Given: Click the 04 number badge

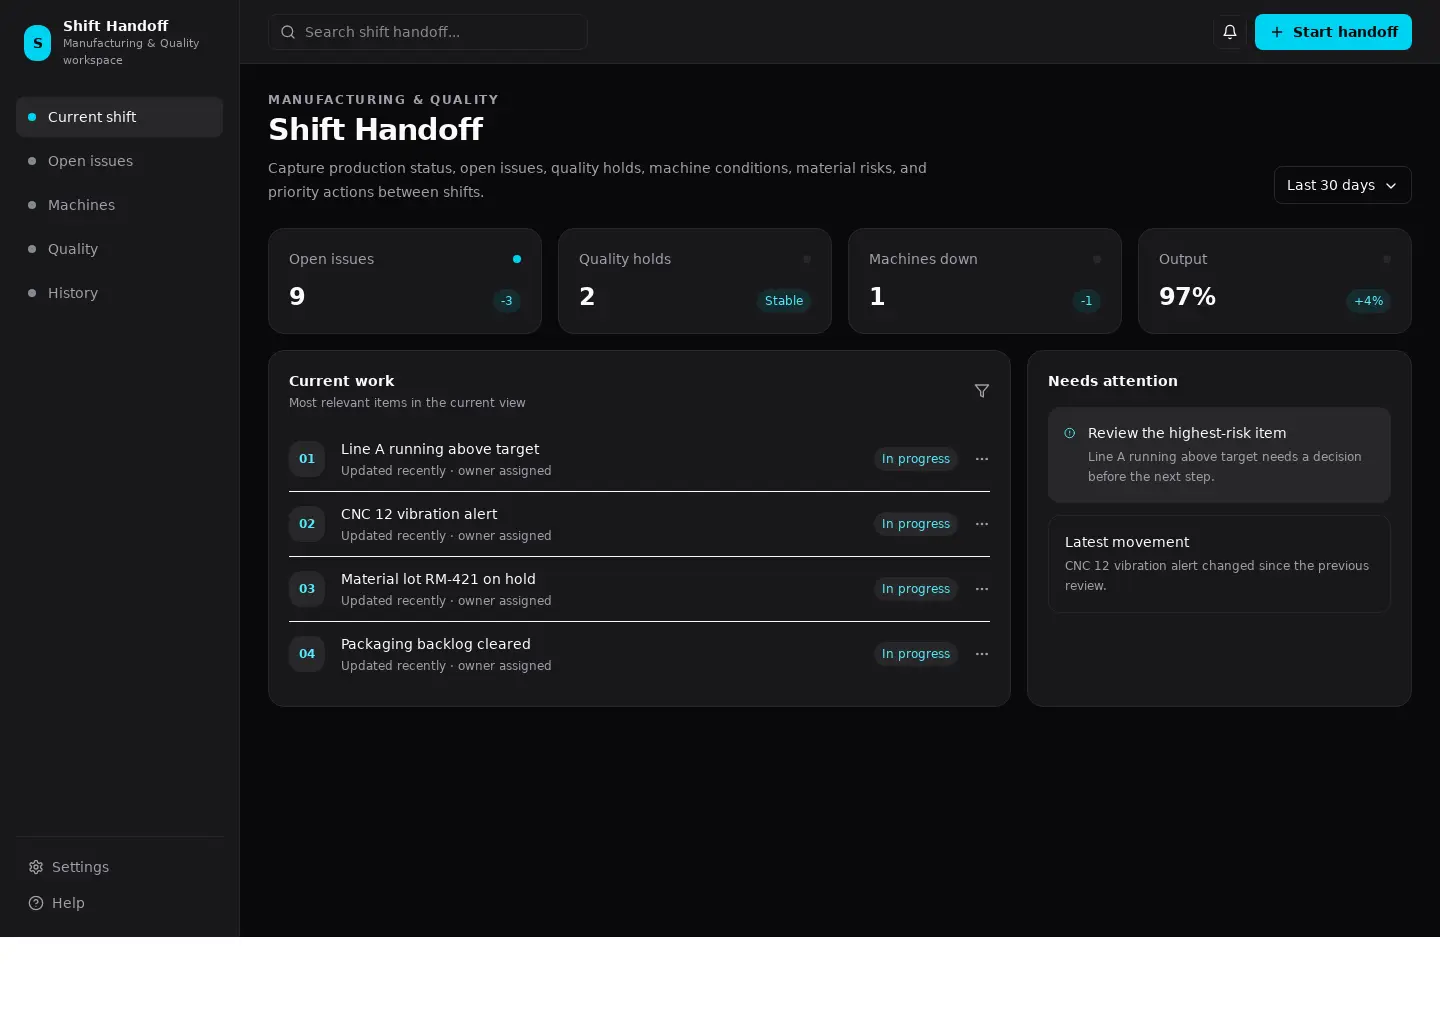Looking at the screenshot, I should (307, 654).
